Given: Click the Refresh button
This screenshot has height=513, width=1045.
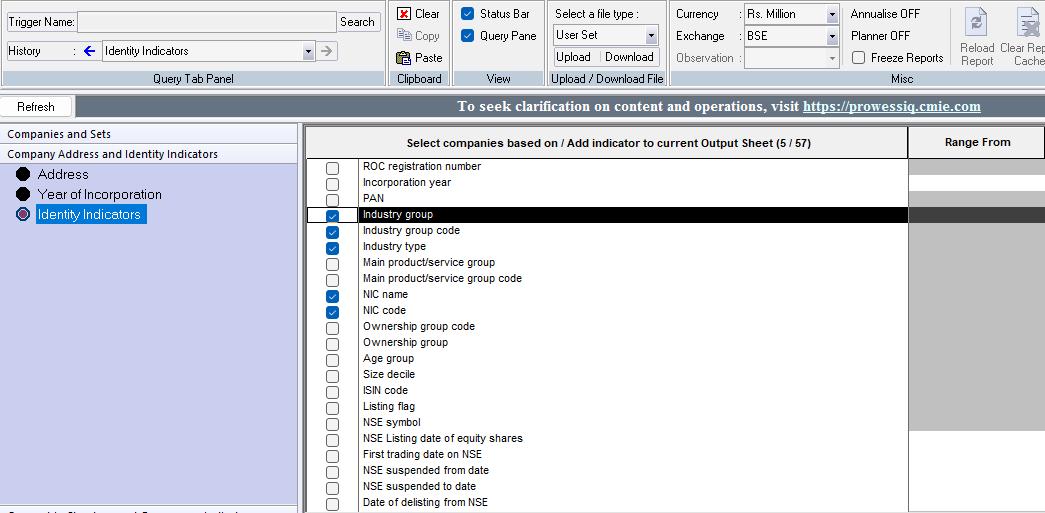Looking at the screenshot, I should coord(36,107).
